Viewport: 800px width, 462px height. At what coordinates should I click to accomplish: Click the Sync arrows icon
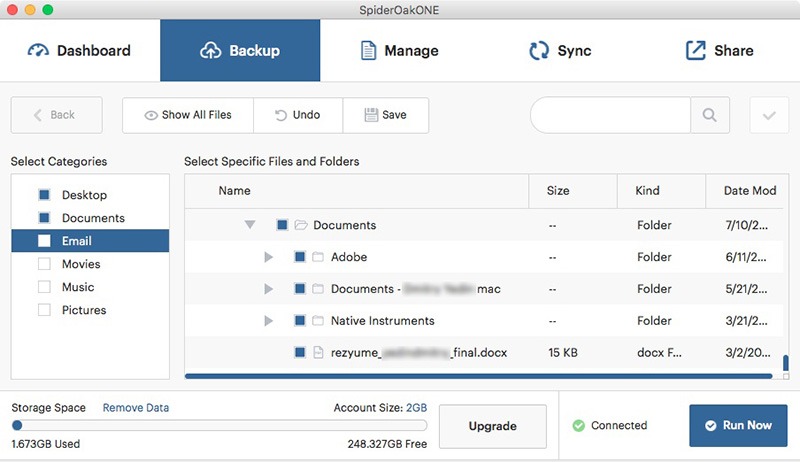(x=539, y=50)
